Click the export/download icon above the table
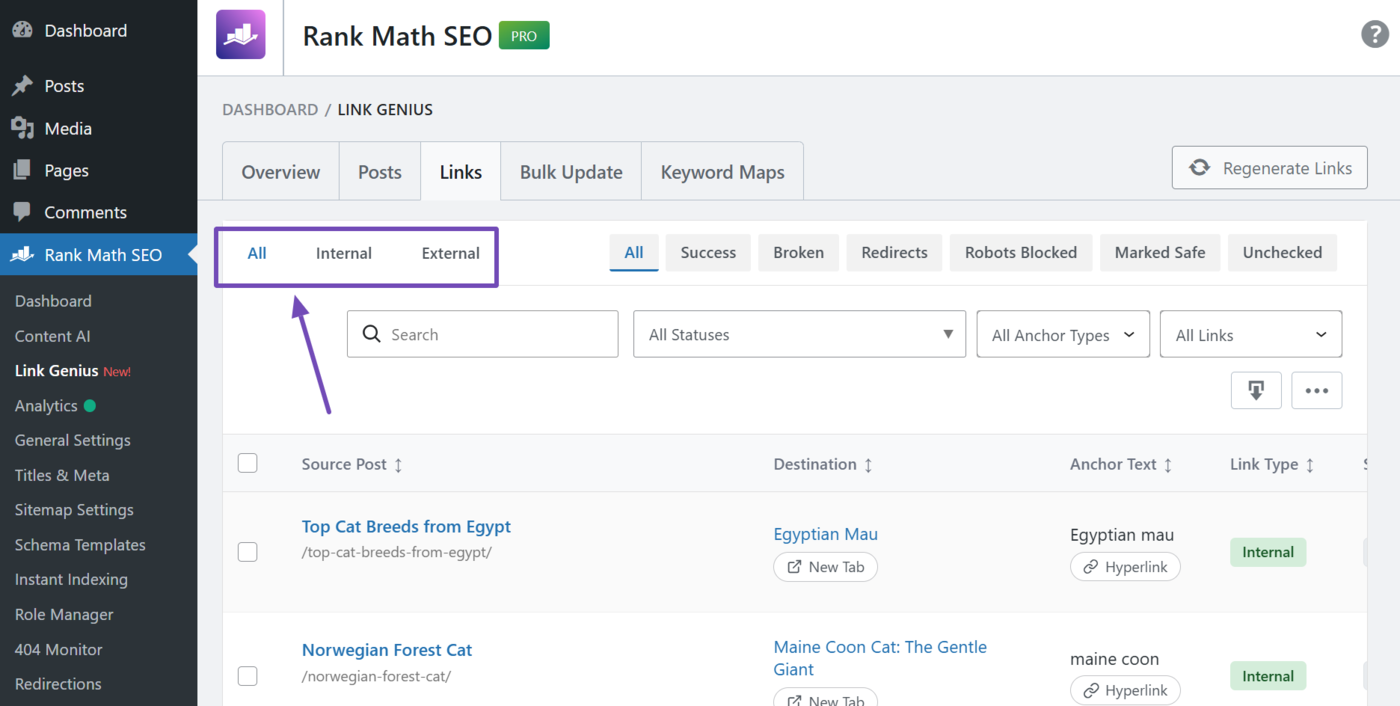This screenshot has width=1400, height=706. click(x=1256, y=390)
